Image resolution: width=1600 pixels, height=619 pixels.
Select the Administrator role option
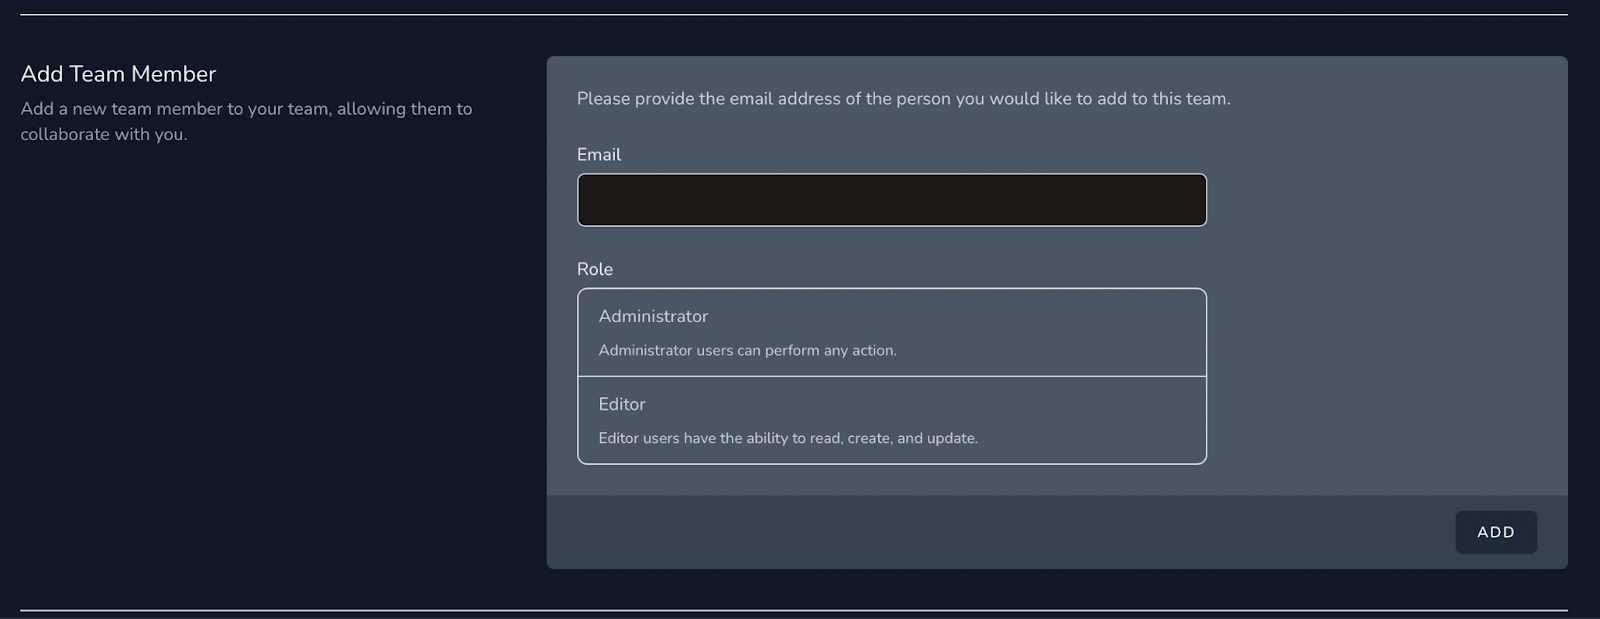891,332
